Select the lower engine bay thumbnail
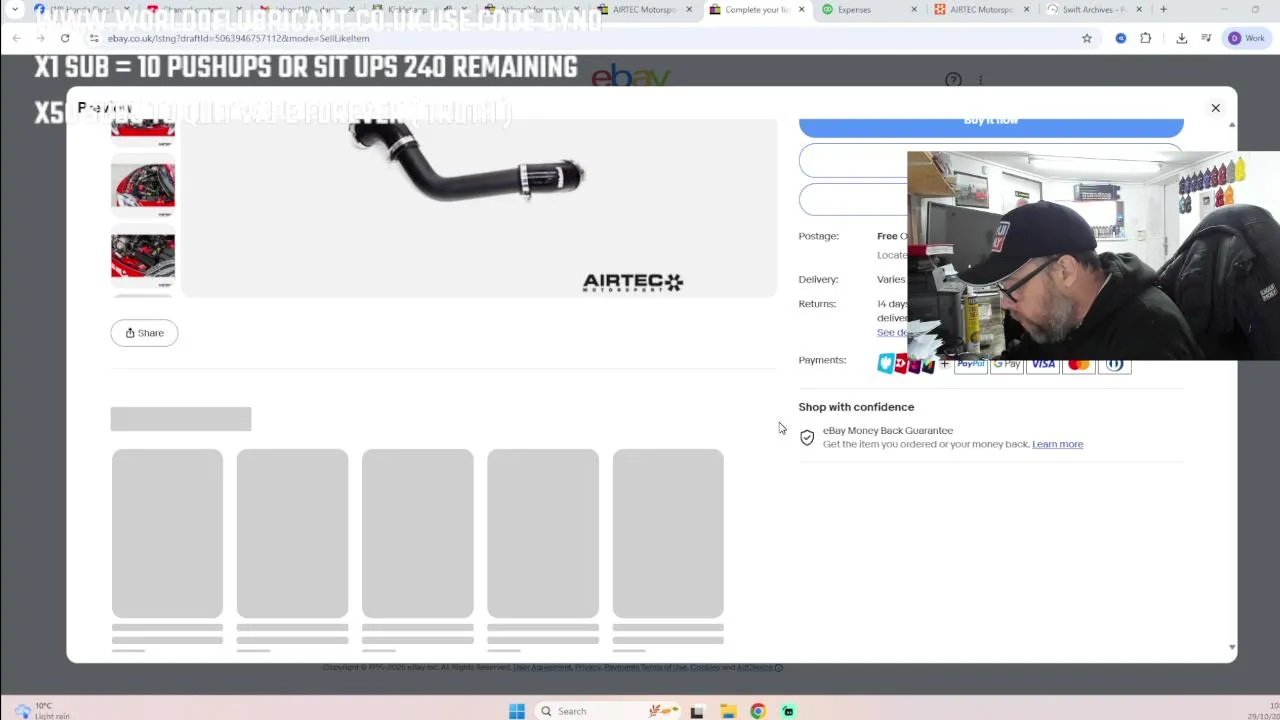Image resolution: width=1280 pixels, height=720 pixels. pyautogui.click(x=143, y=257)
